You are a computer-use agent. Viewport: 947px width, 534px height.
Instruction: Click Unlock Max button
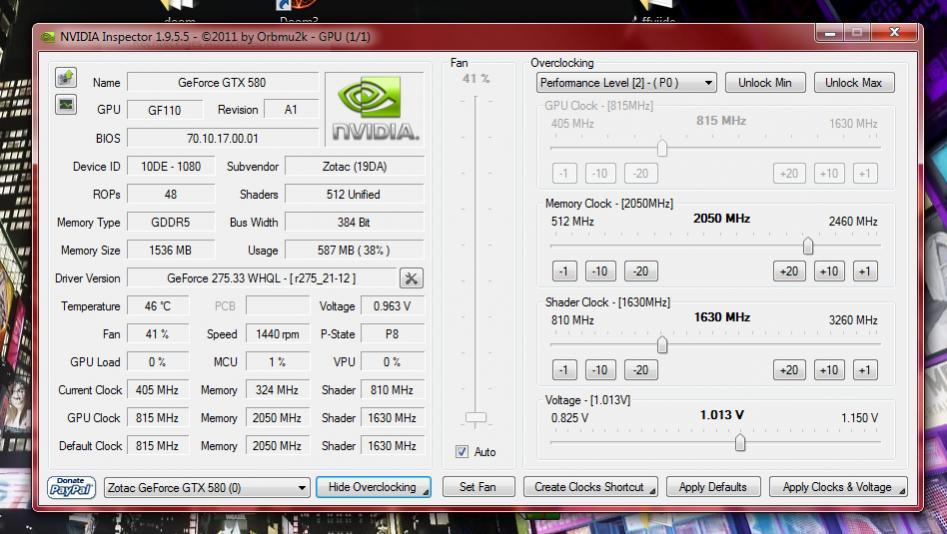(853, 83)
